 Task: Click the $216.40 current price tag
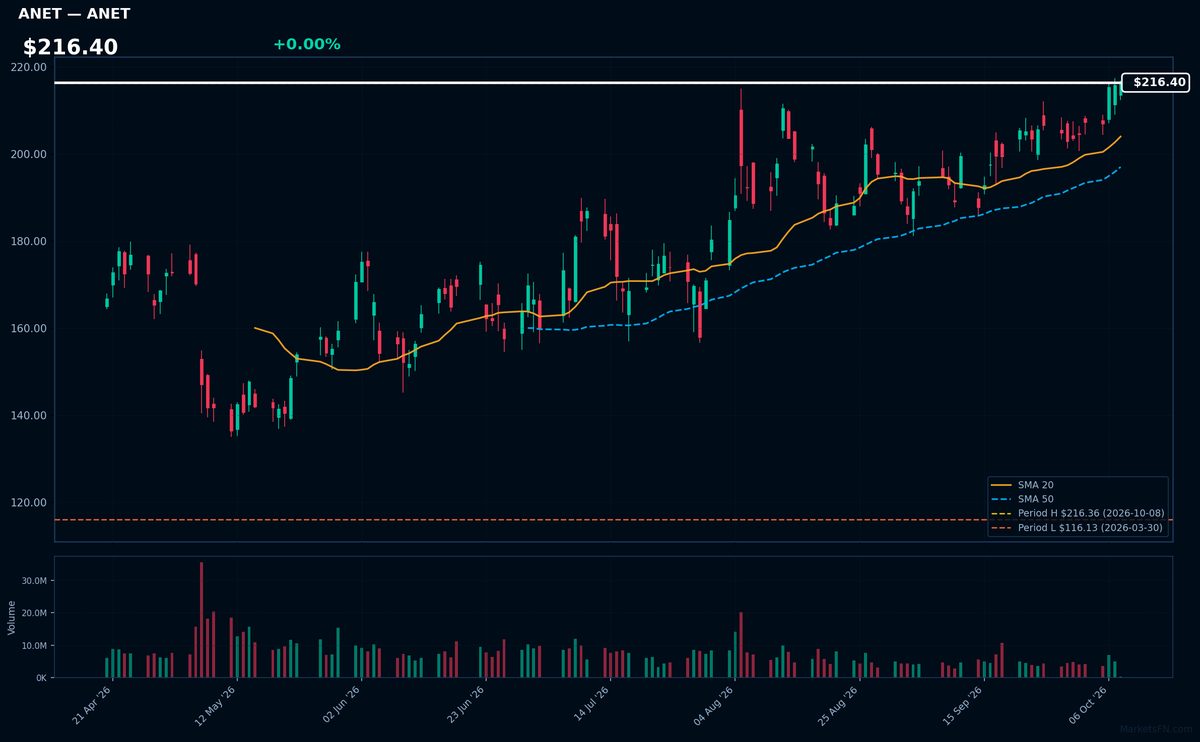click(1156, 82)
